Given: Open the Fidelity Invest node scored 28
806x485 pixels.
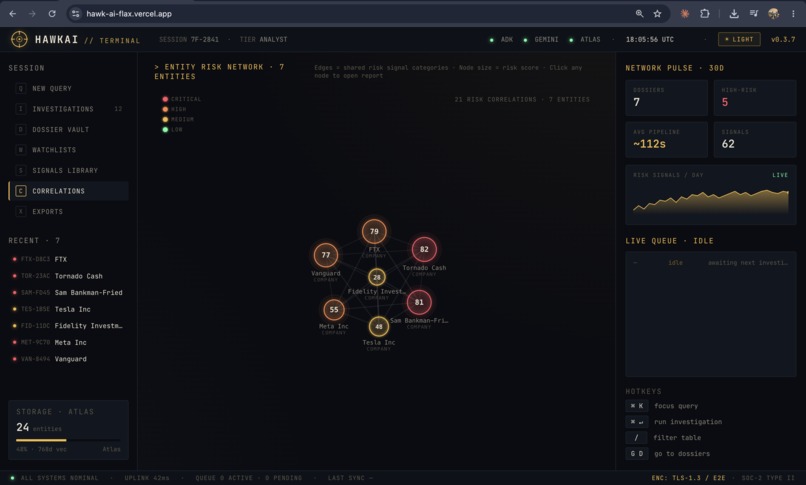Looking at the screenshot, I should click(x=377, y=277).
